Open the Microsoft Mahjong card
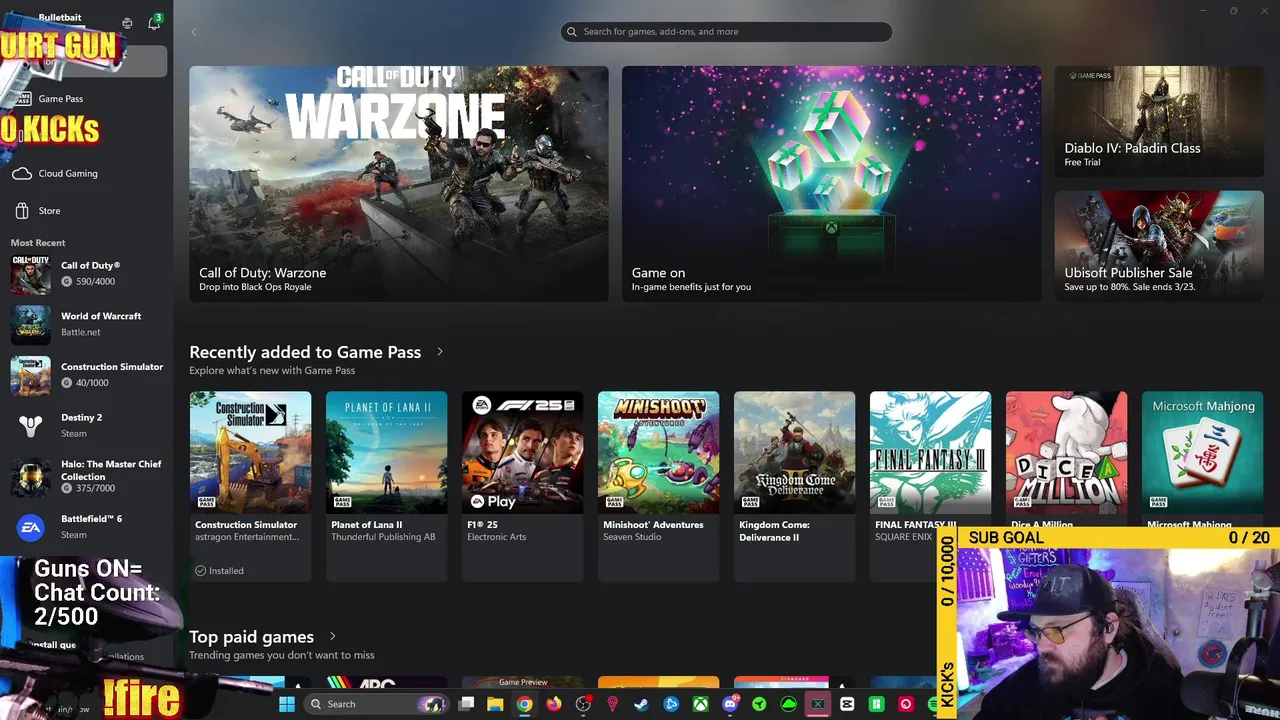 [1202, 458]
